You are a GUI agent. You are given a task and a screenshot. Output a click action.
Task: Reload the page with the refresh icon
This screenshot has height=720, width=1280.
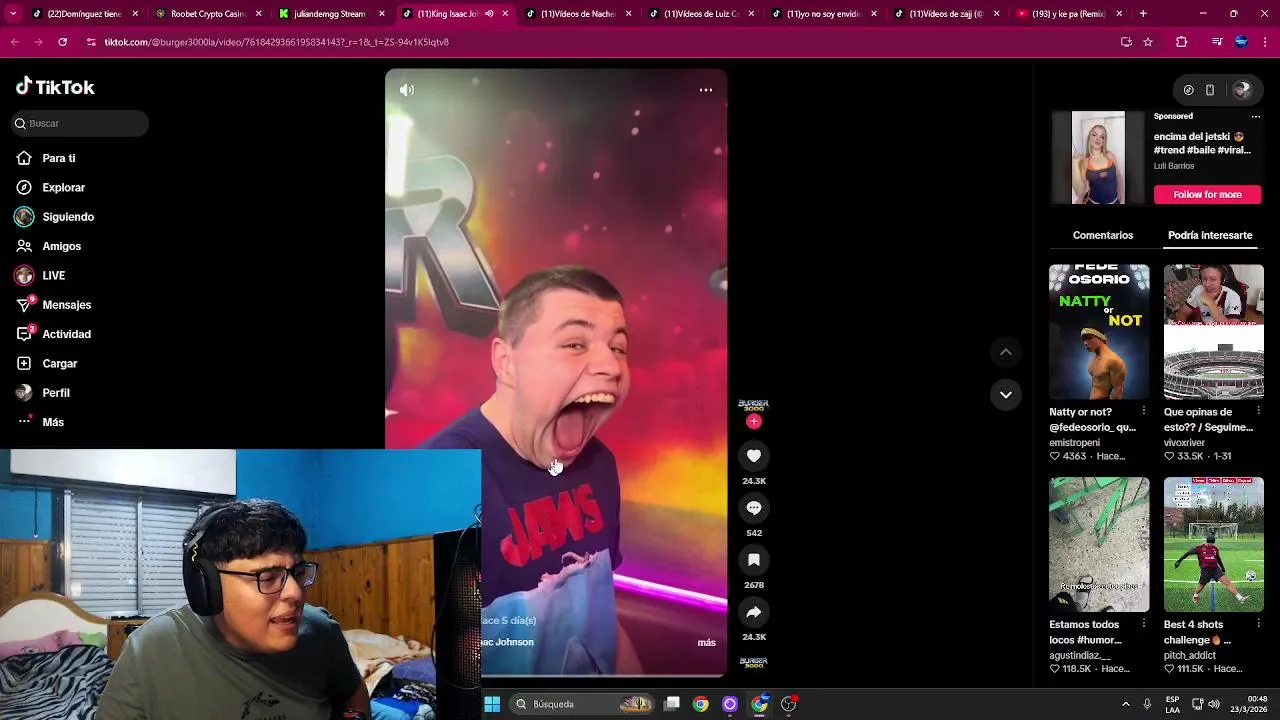click(62, 42)
